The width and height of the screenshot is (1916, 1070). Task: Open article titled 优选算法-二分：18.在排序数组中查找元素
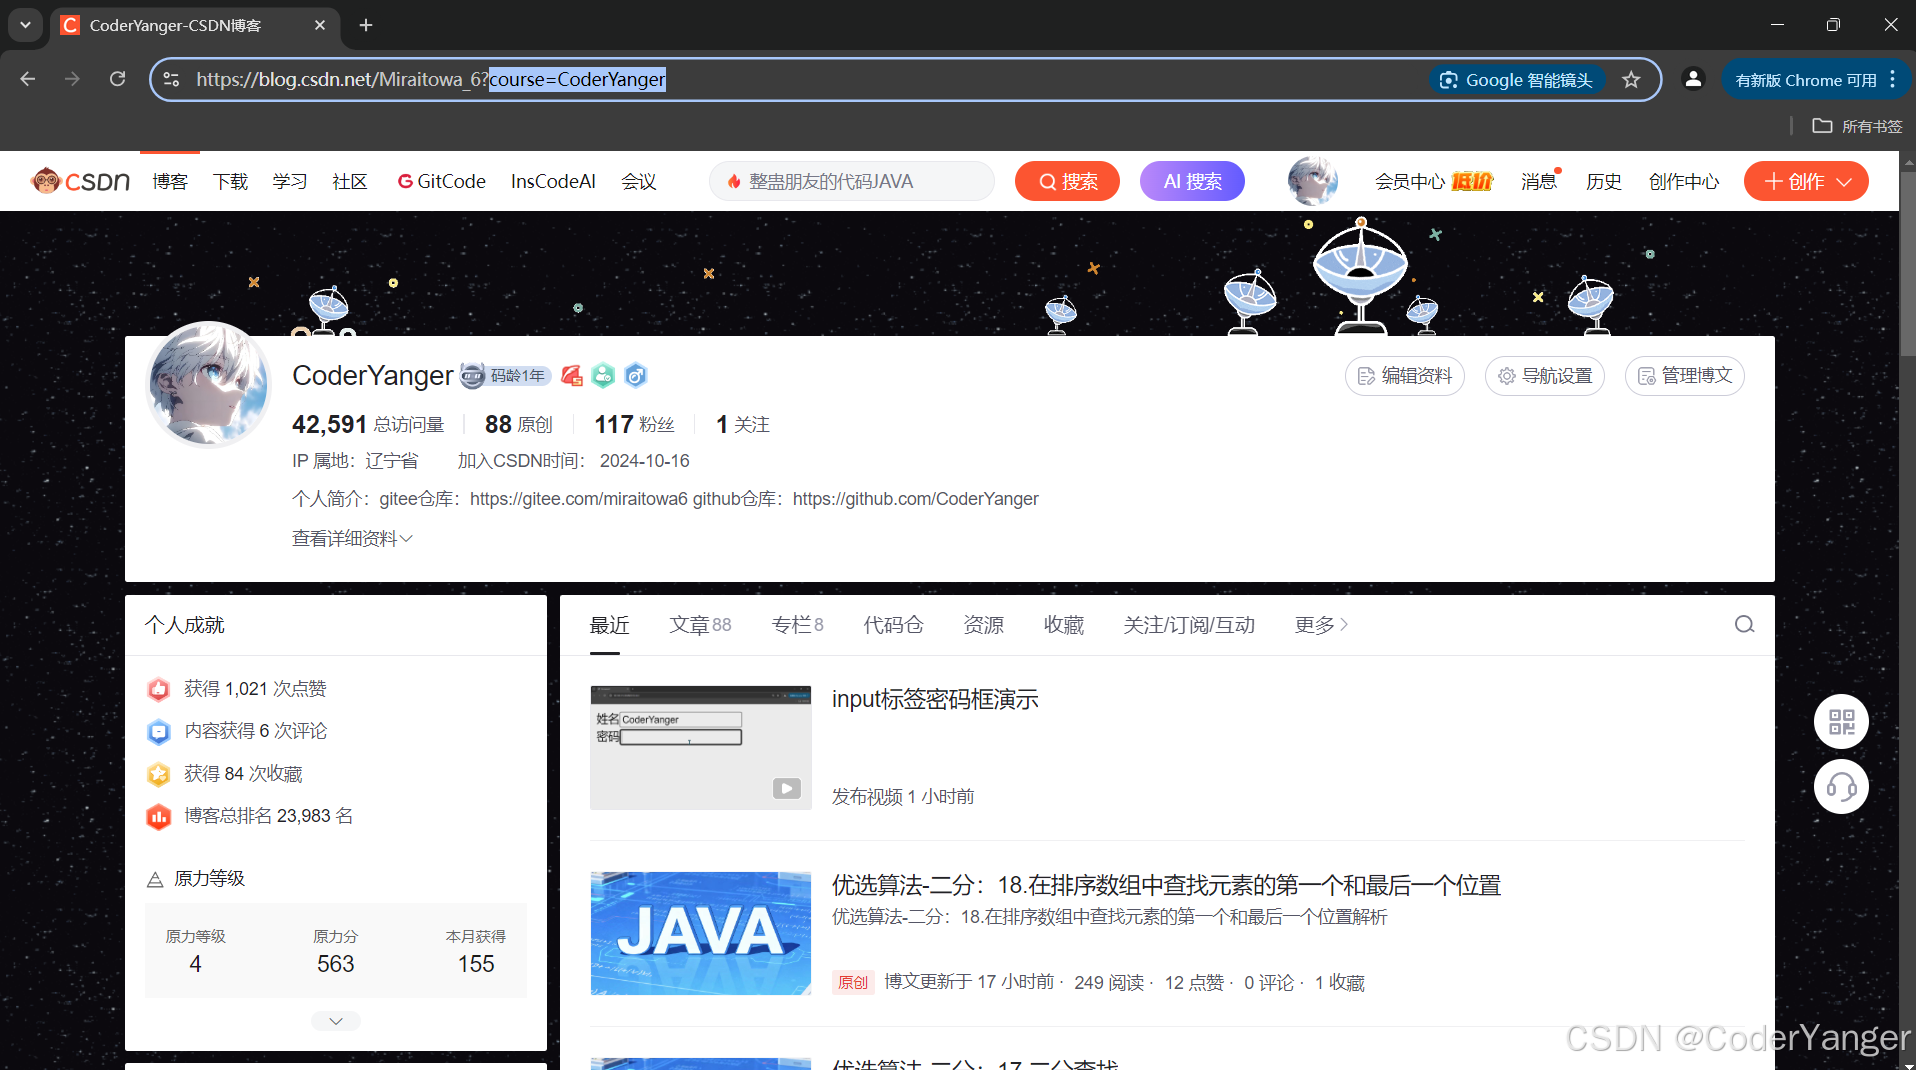(1166, 885)
